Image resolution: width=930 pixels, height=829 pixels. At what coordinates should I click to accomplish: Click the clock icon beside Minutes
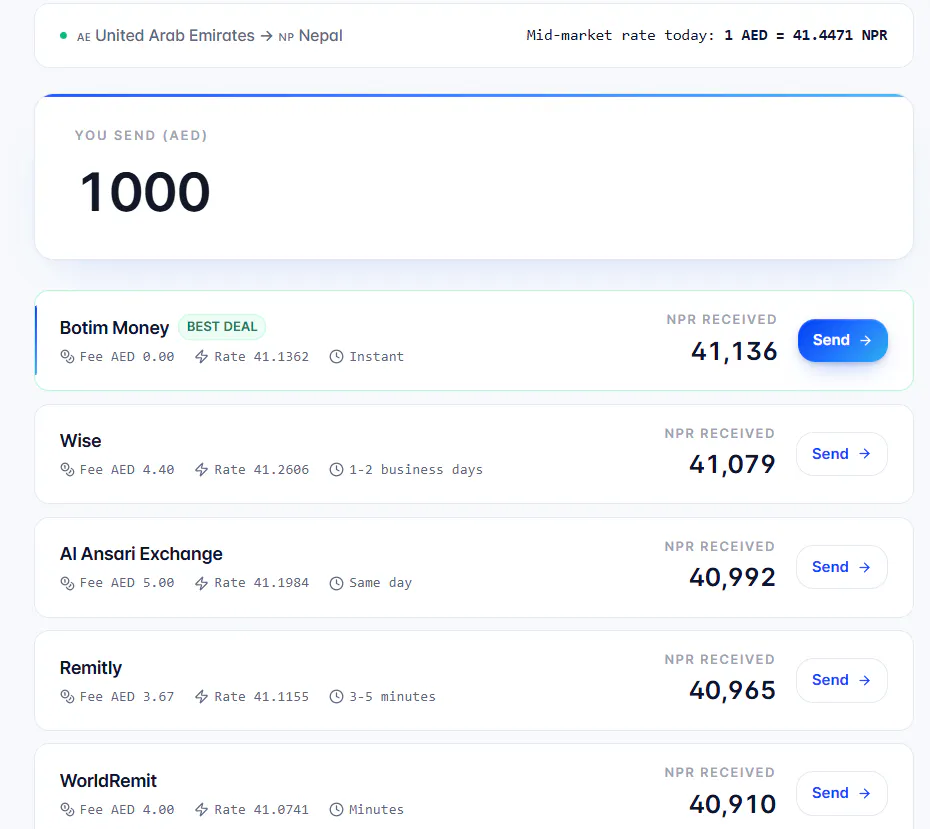point(336,809)
